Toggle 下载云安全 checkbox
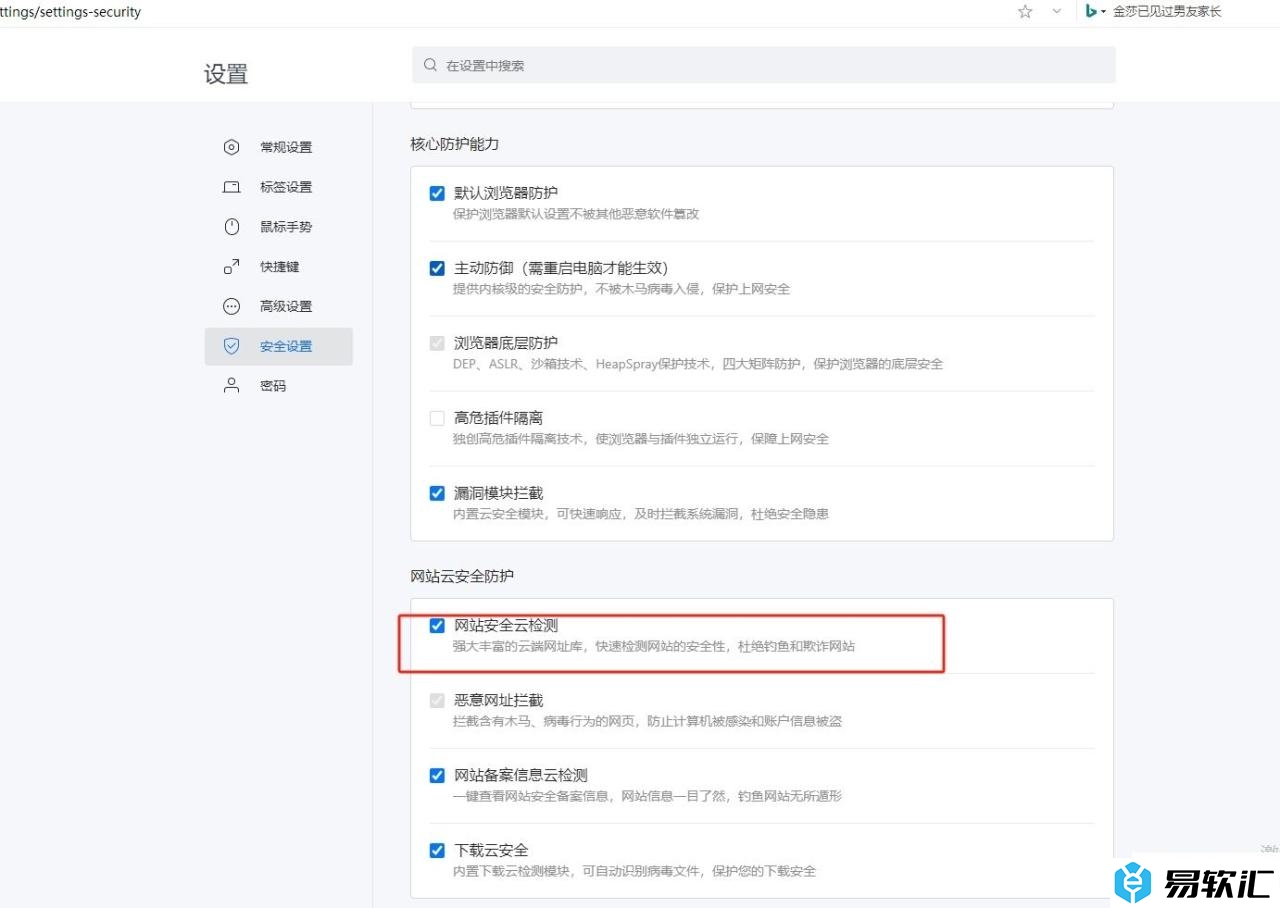The width and height of the screenshot is (1280, 908). pos(437,851)
